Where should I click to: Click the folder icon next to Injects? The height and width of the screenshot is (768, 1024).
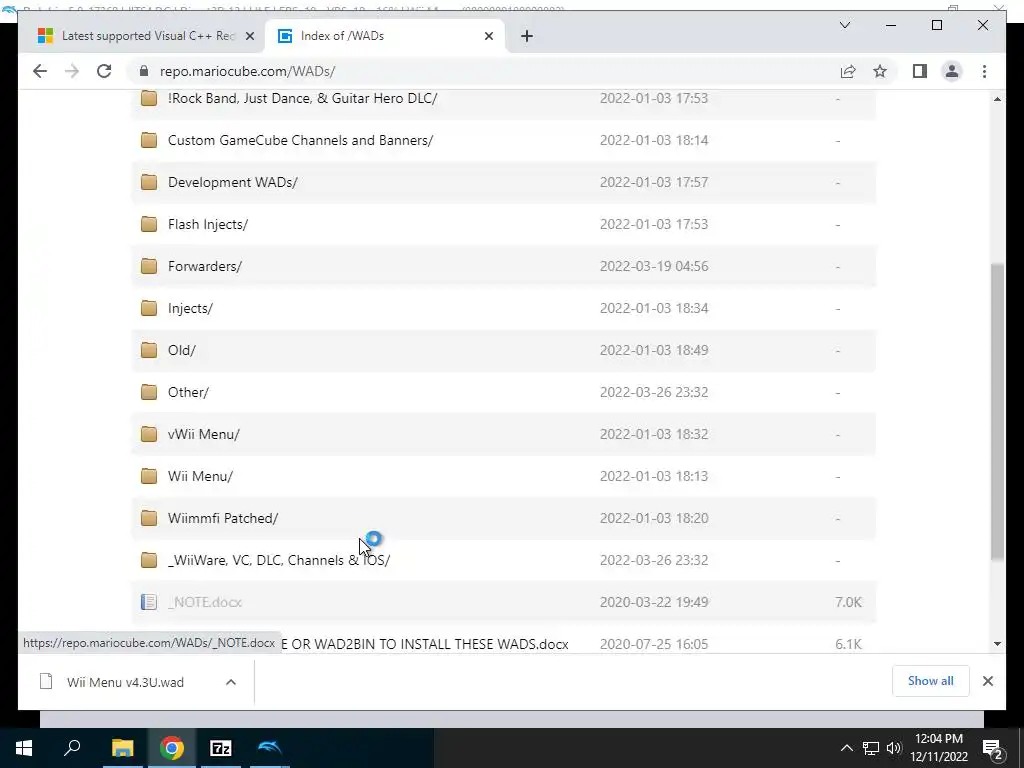point(149,308)
